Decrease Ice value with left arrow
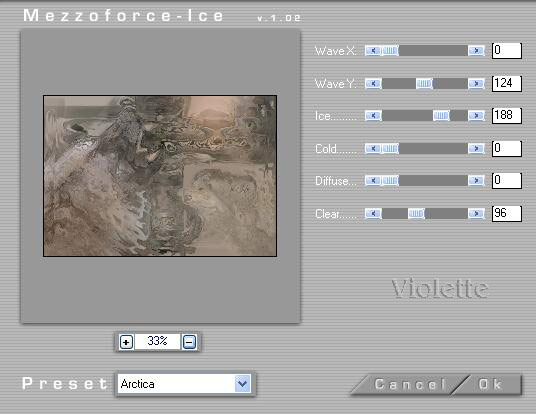The width and height of the screenshot is (536, 414). tap(373, 116)
